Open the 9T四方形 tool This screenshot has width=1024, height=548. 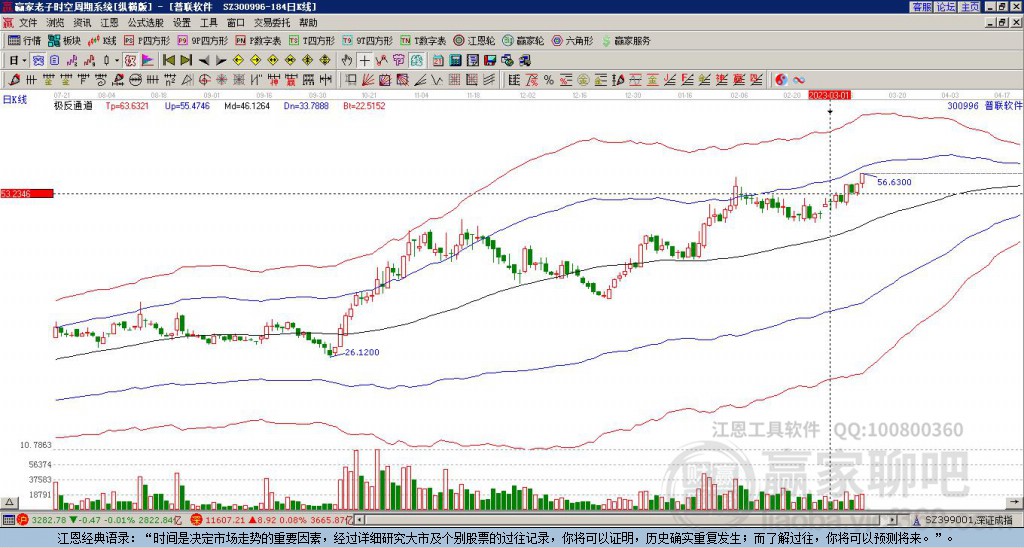point(368,40)
